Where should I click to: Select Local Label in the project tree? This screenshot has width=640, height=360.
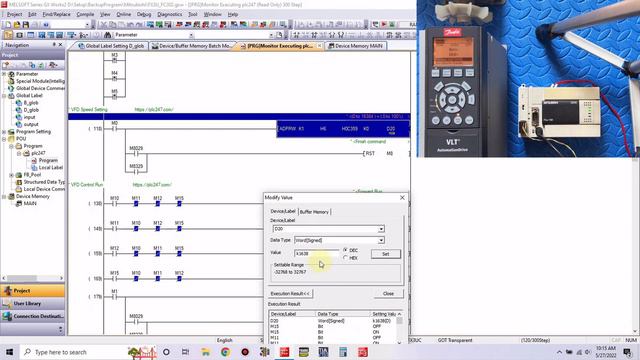pos(51,168)
